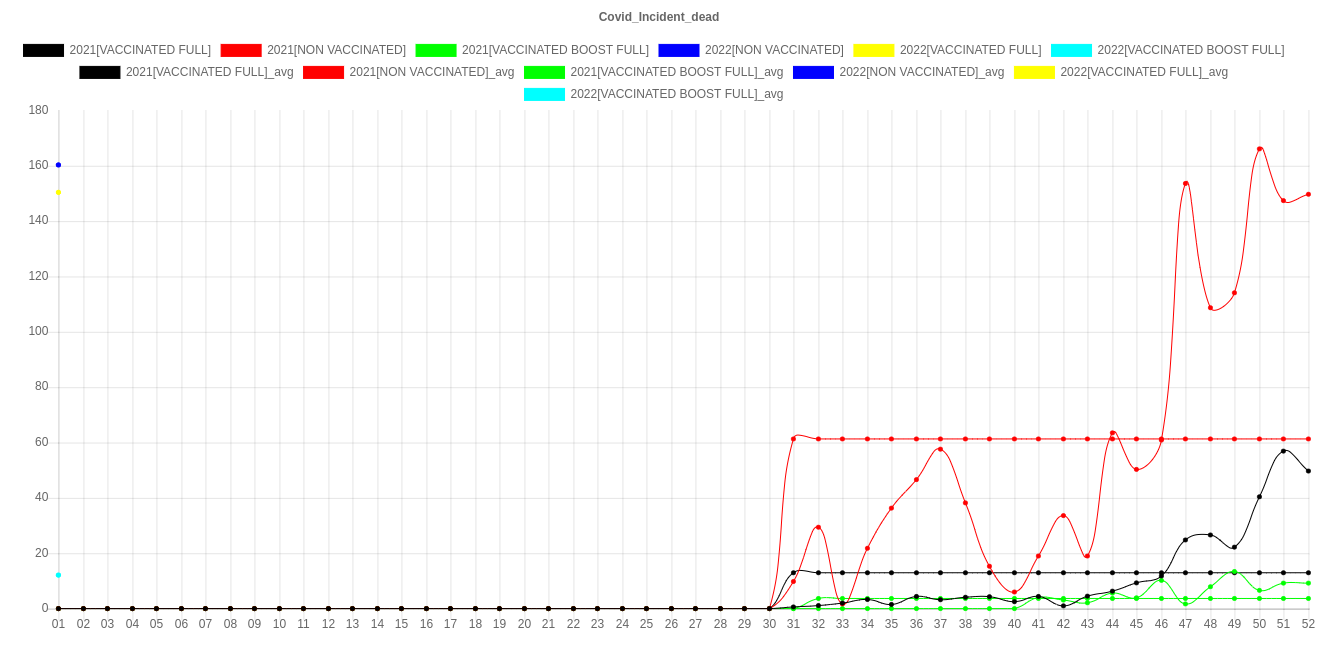Hide 2022[VACCINATED BOOST FULL]_avg via legend label
Screen dimensions: 1318x659
click(676, 94)
